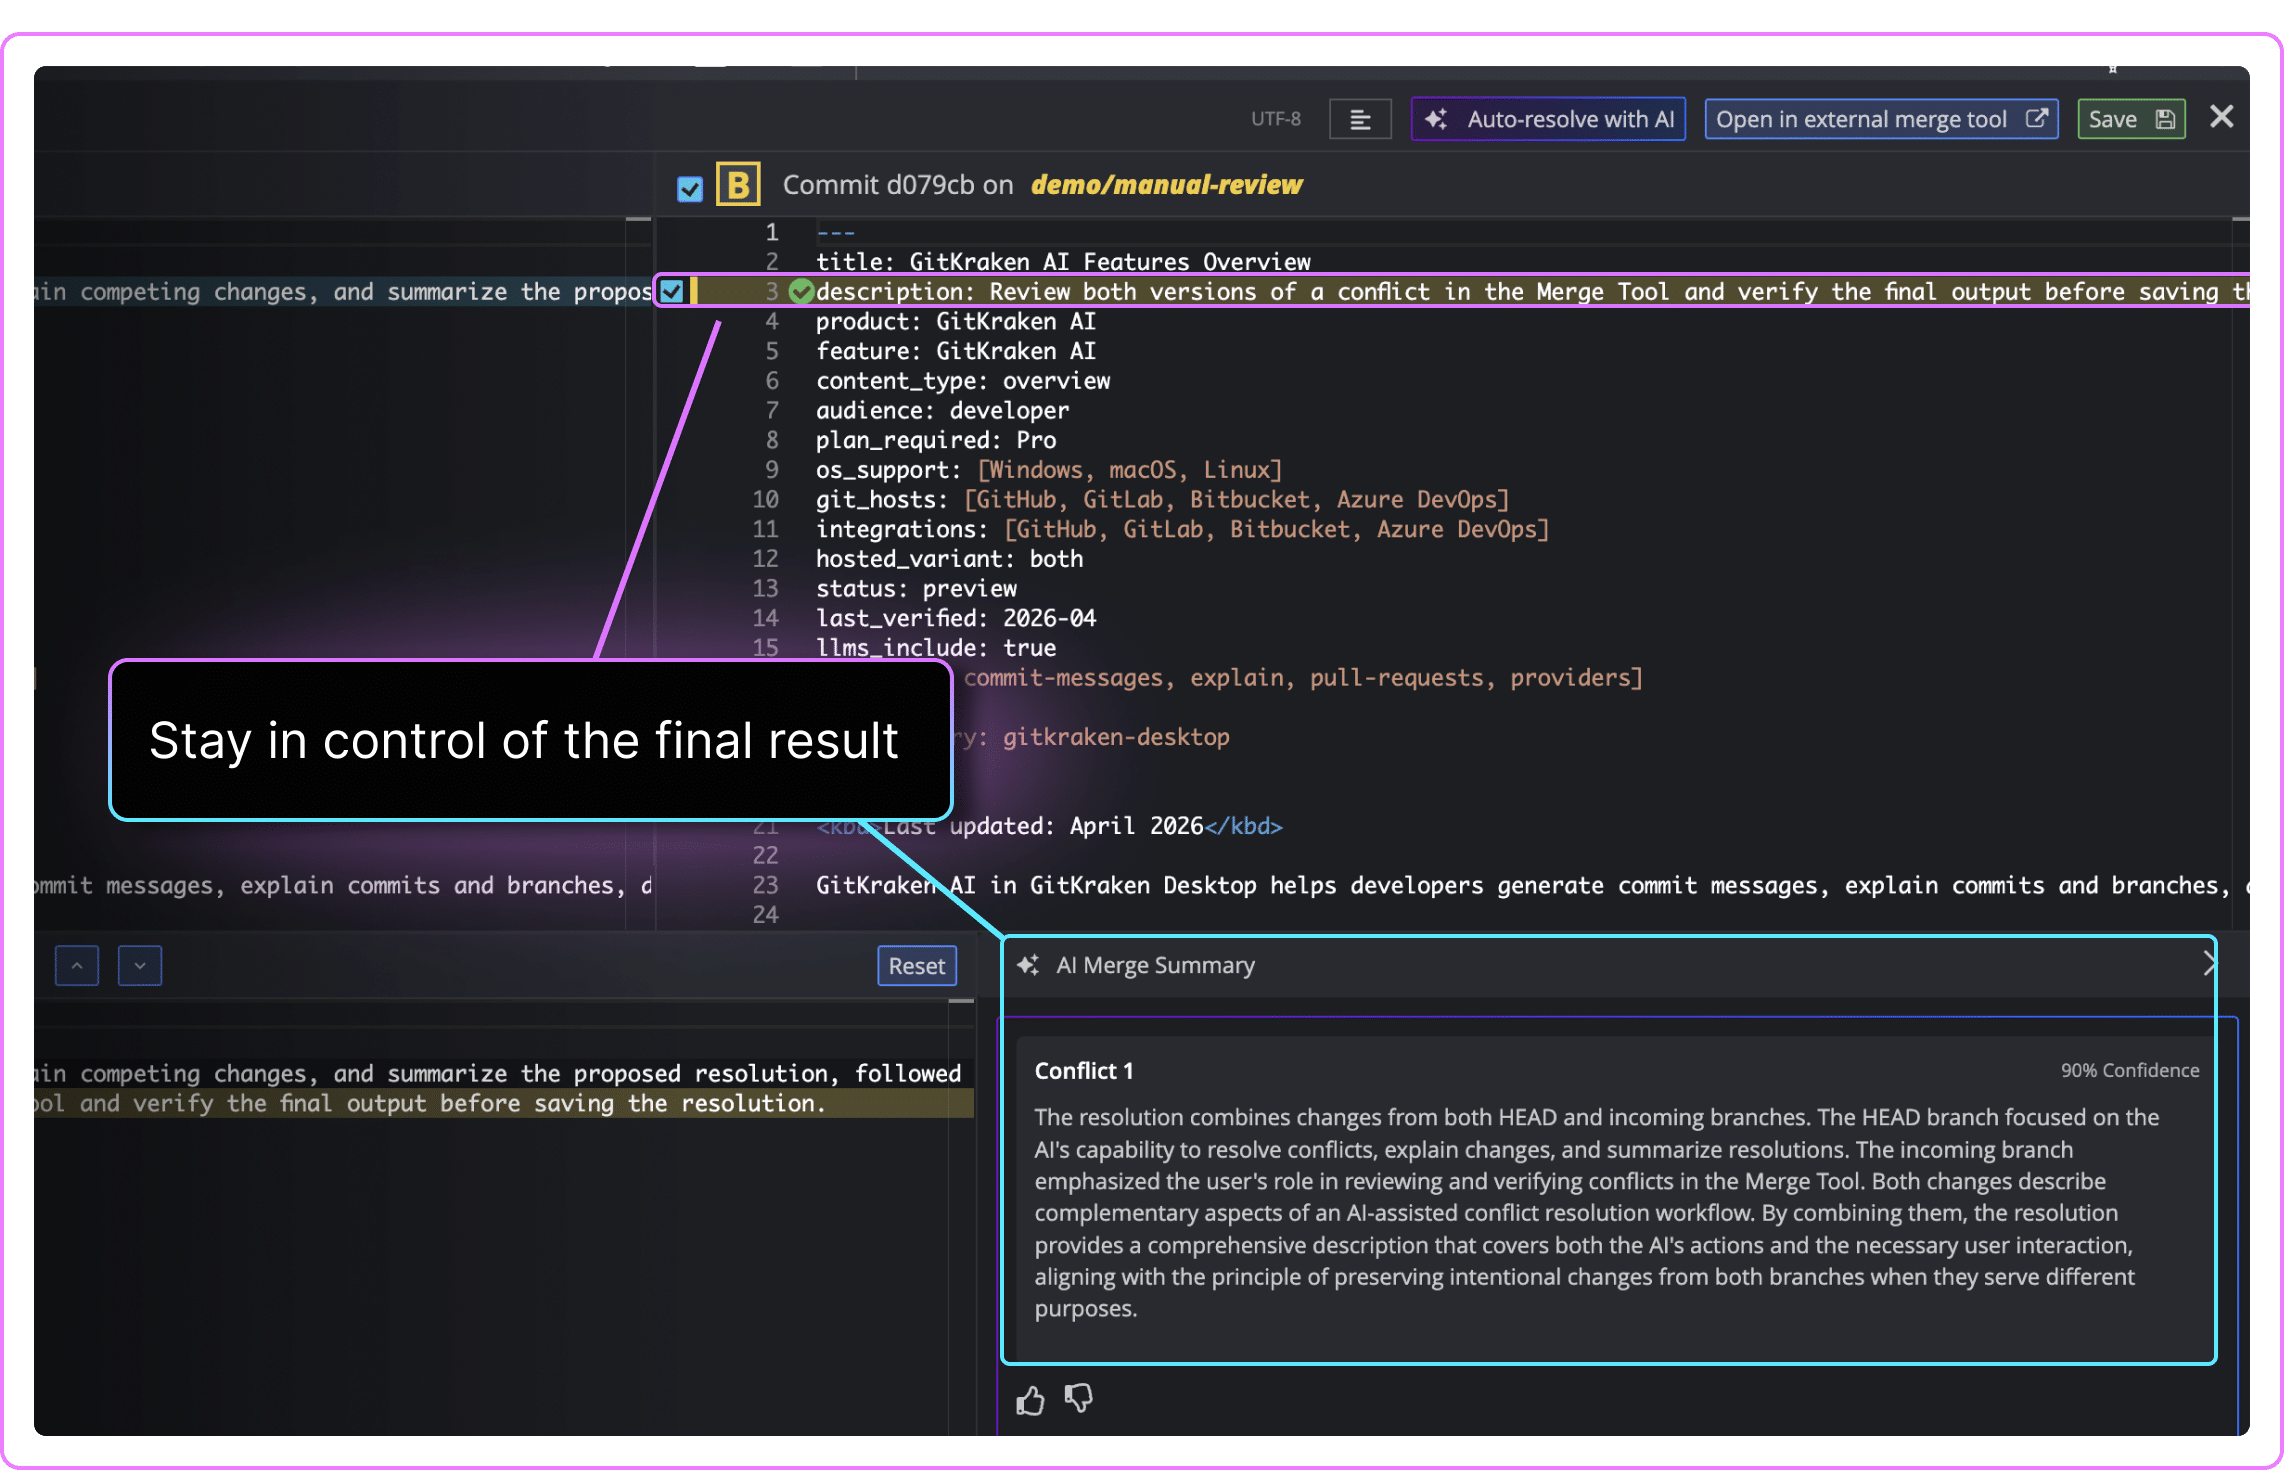This screenshot has width=2284, height=1470.
Task: Close the merge tool view
Action: [x=2221, y=117]
